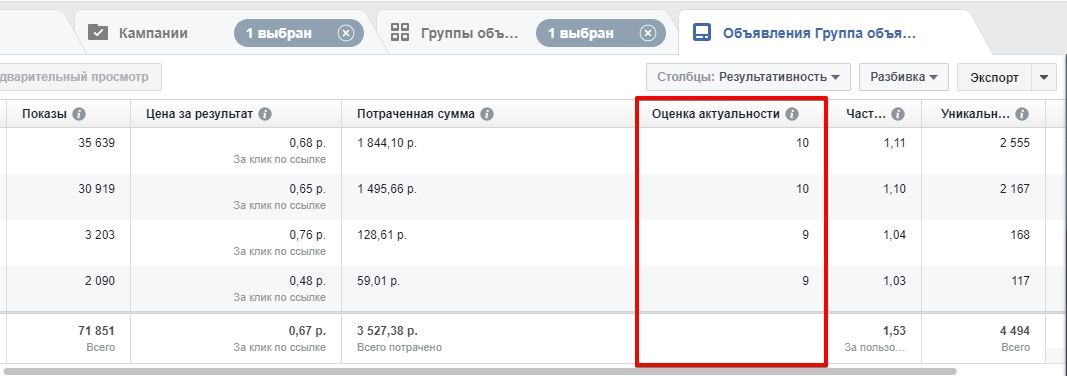1067x376 pixels.
Task: Click info icon next to Частота column
Action: 898,114
